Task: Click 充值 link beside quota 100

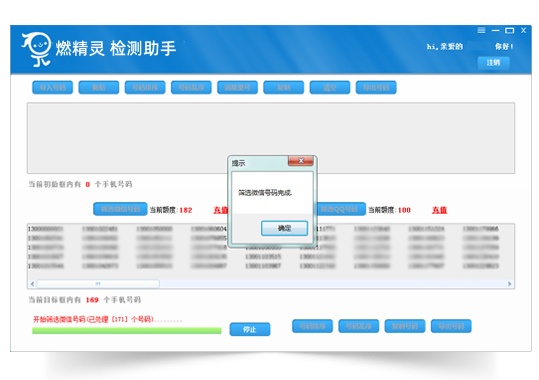Action: click(439, 210)
